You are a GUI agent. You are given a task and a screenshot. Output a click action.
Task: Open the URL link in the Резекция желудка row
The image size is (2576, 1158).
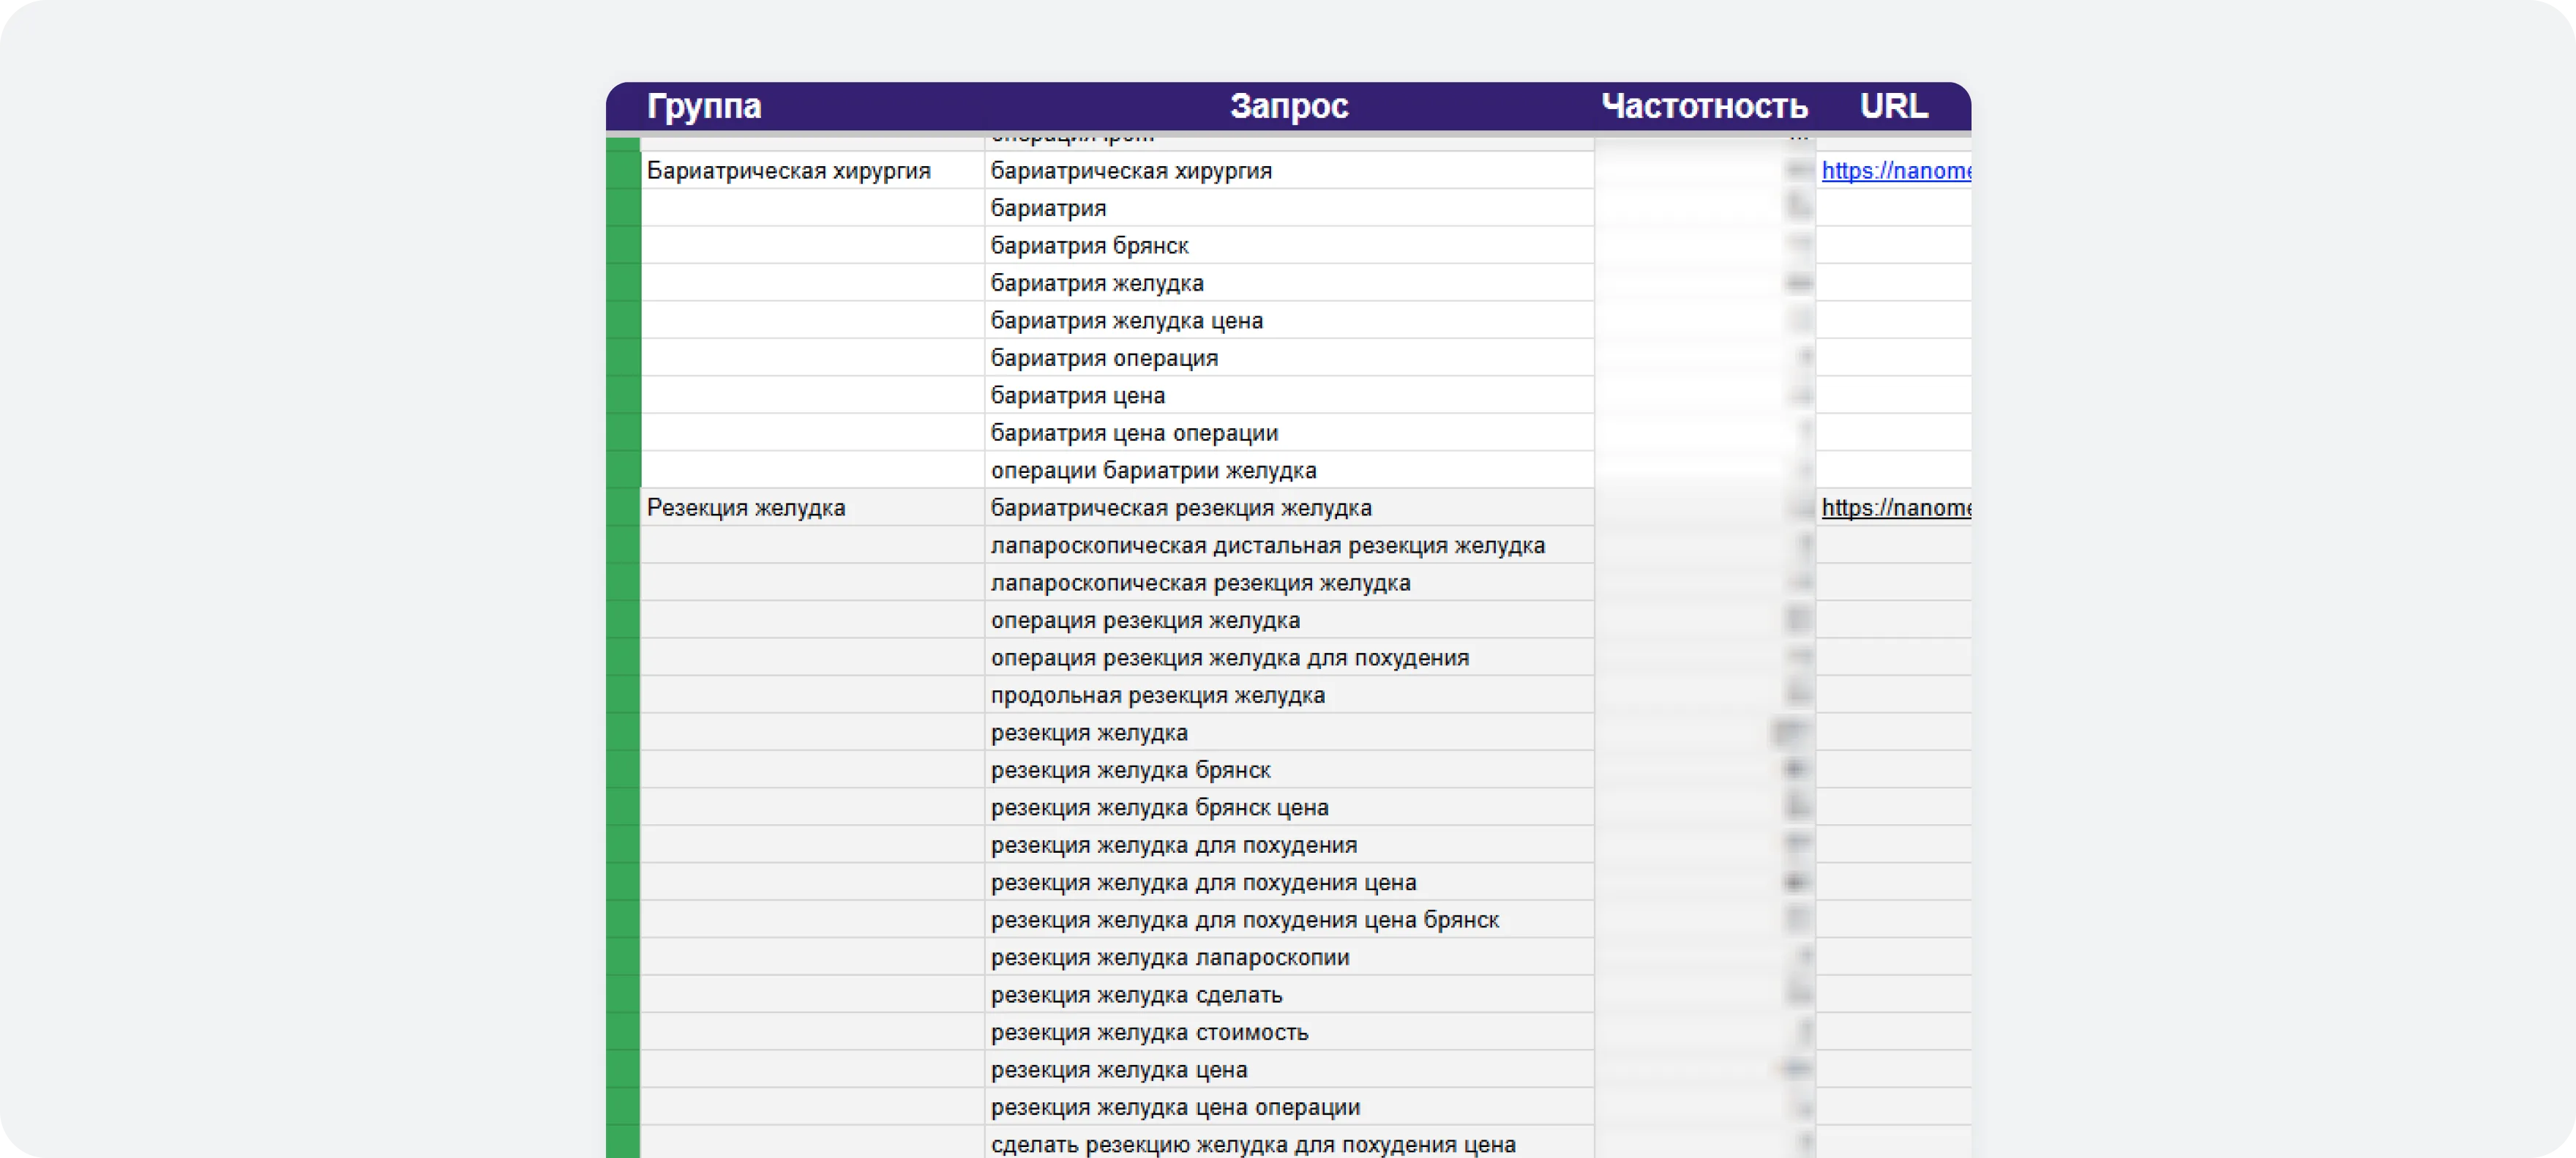(1895, 508)
